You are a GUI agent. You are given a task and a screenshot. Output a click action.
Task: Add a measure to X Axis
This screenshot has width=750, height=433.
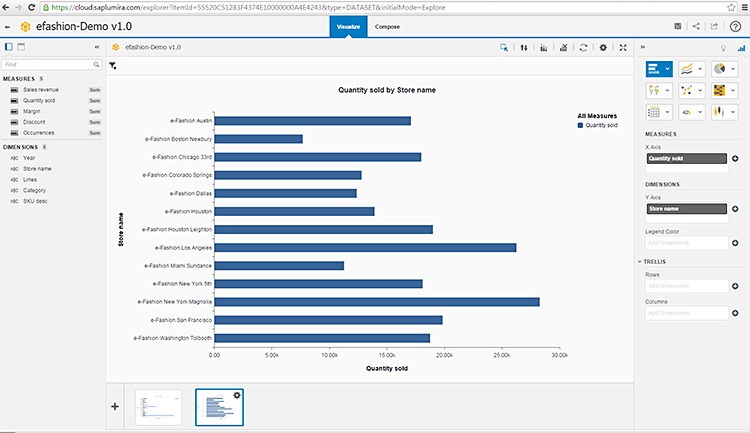[735, 158]
